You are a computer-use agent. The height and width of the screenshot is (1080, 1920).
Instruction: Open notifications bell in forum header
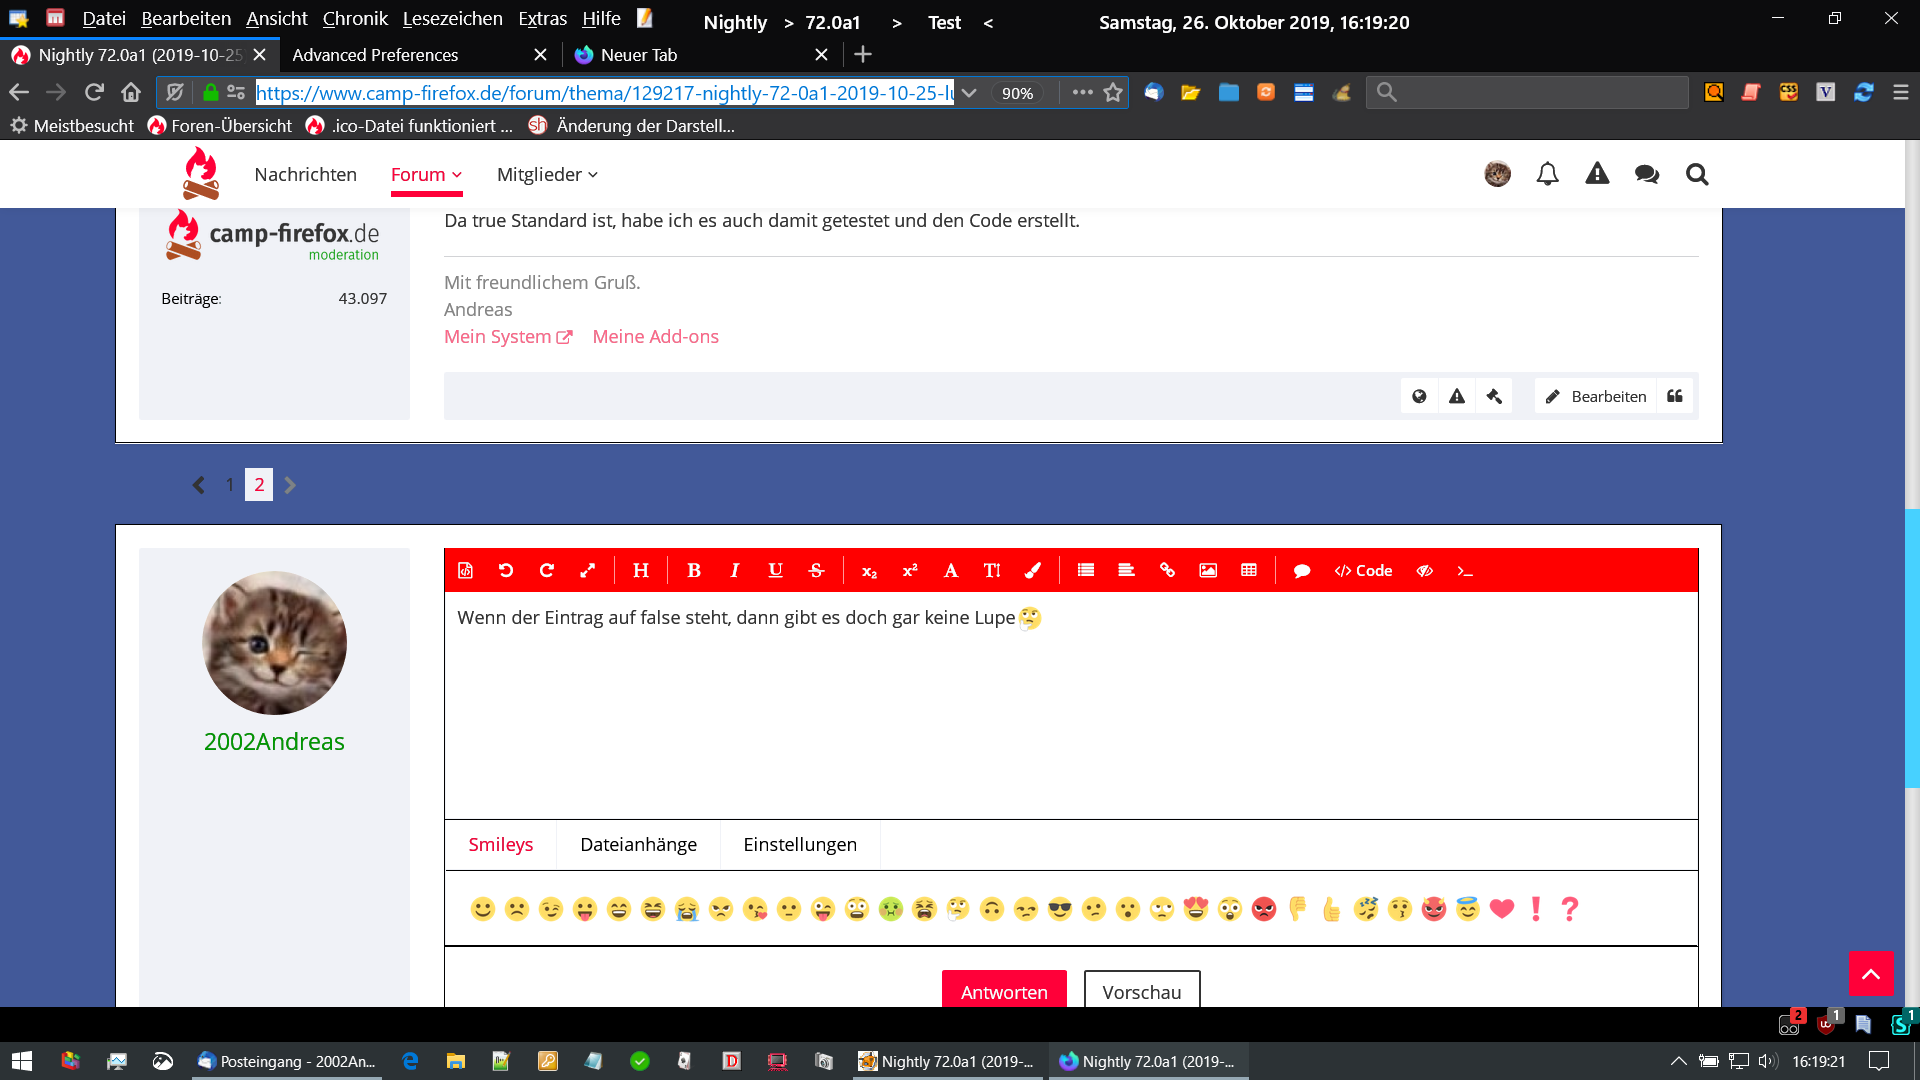coord(1547,174)
